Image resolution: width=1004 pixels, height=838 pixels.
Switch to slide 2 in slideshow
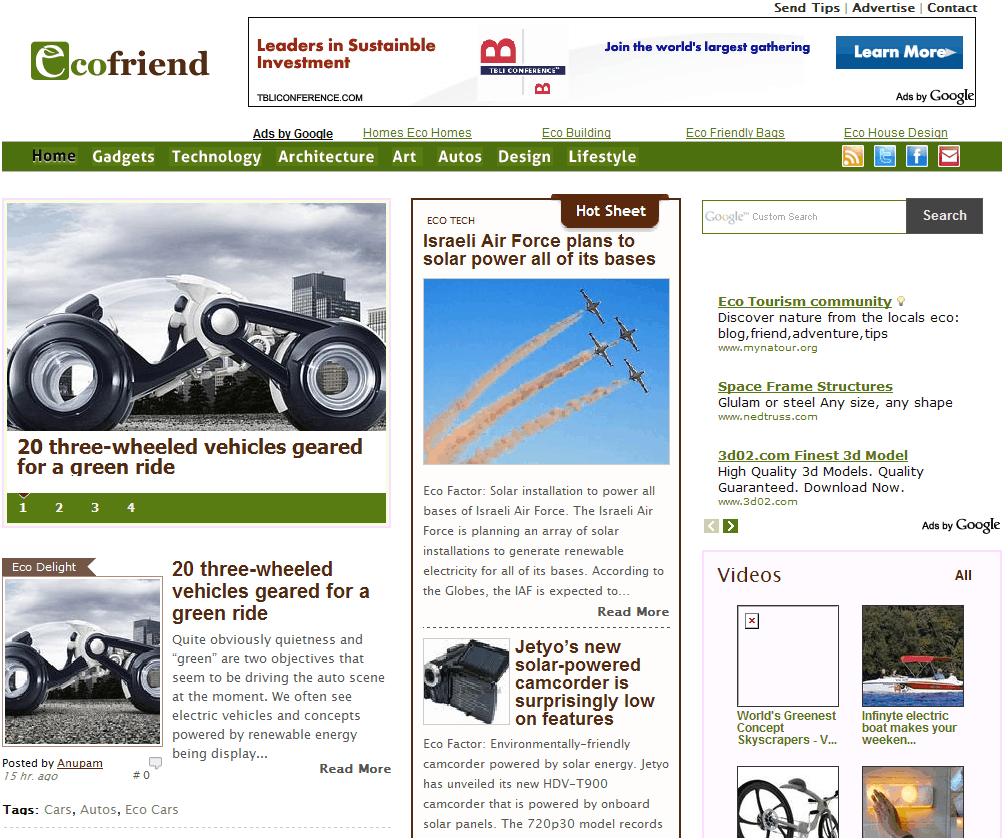tap(59, 508)
